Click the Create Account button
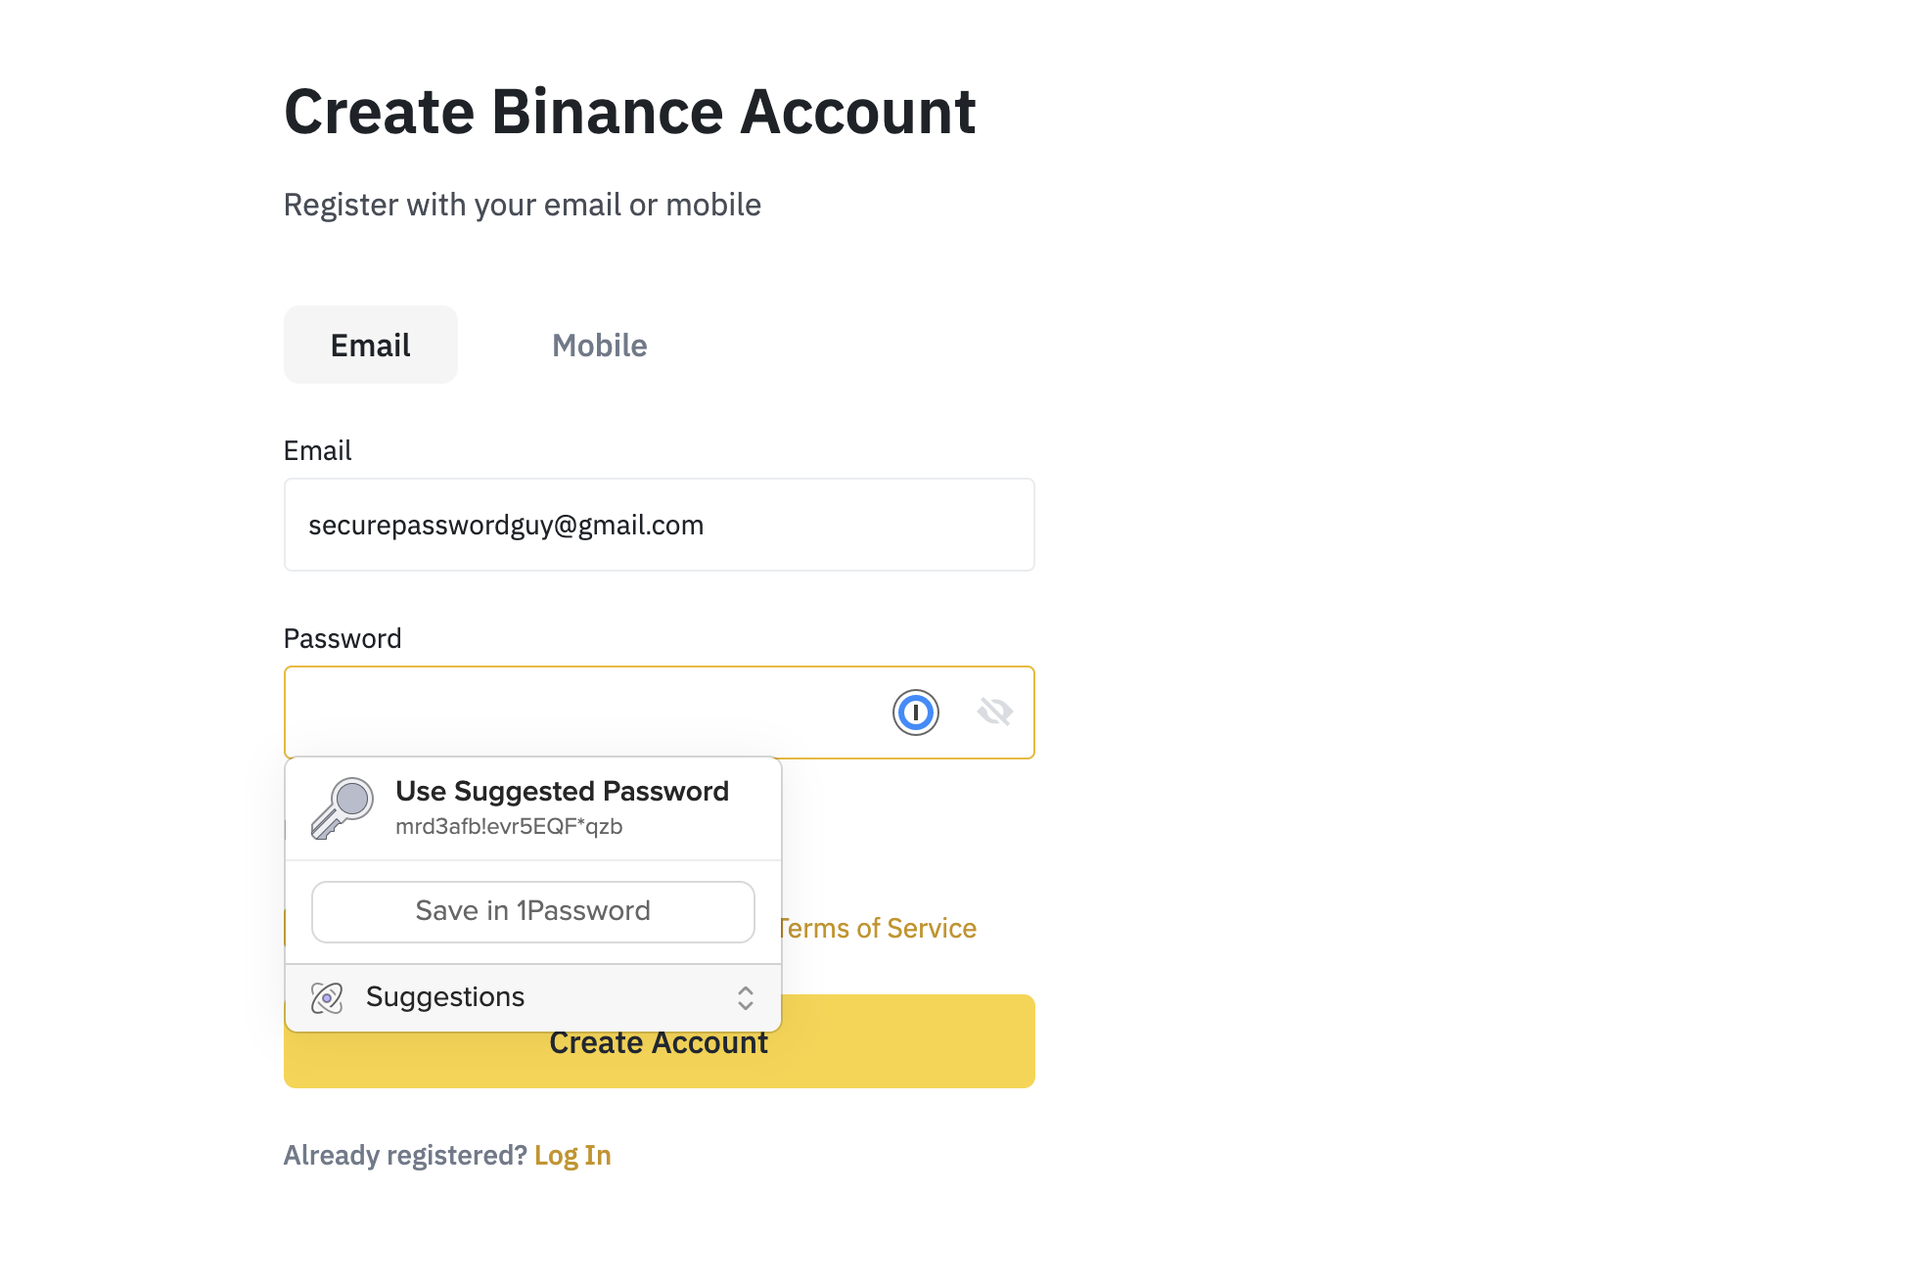The width and height of the screenshot is (1920, 1288). (658, 1041)
